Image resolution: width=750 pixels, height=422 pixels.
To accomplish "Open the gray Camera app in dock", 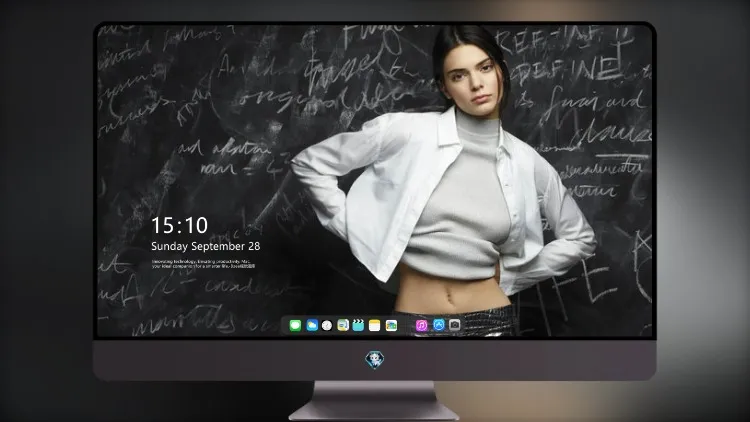I will [x=455, y=325].
